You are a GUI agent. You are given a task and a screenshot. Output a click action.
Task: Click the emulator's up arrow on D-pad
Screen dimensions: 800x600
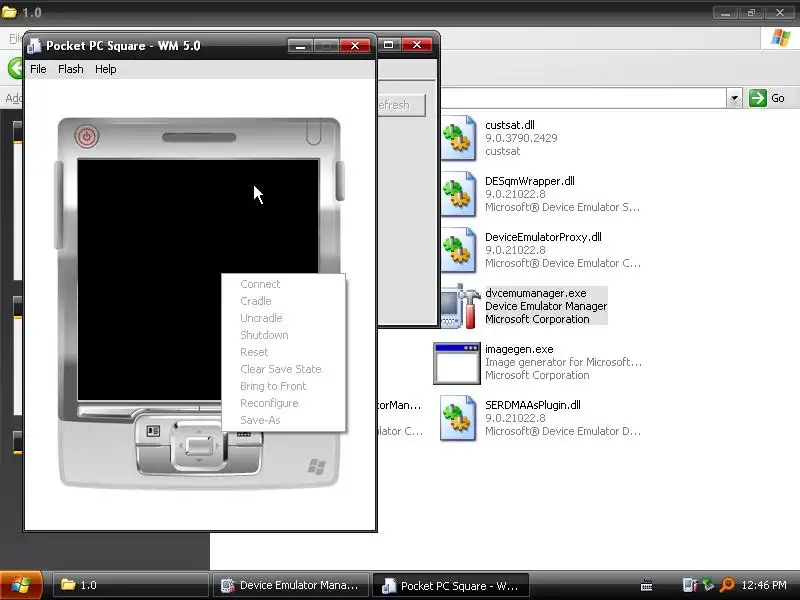pyautogui.click(x=199, y=431)
